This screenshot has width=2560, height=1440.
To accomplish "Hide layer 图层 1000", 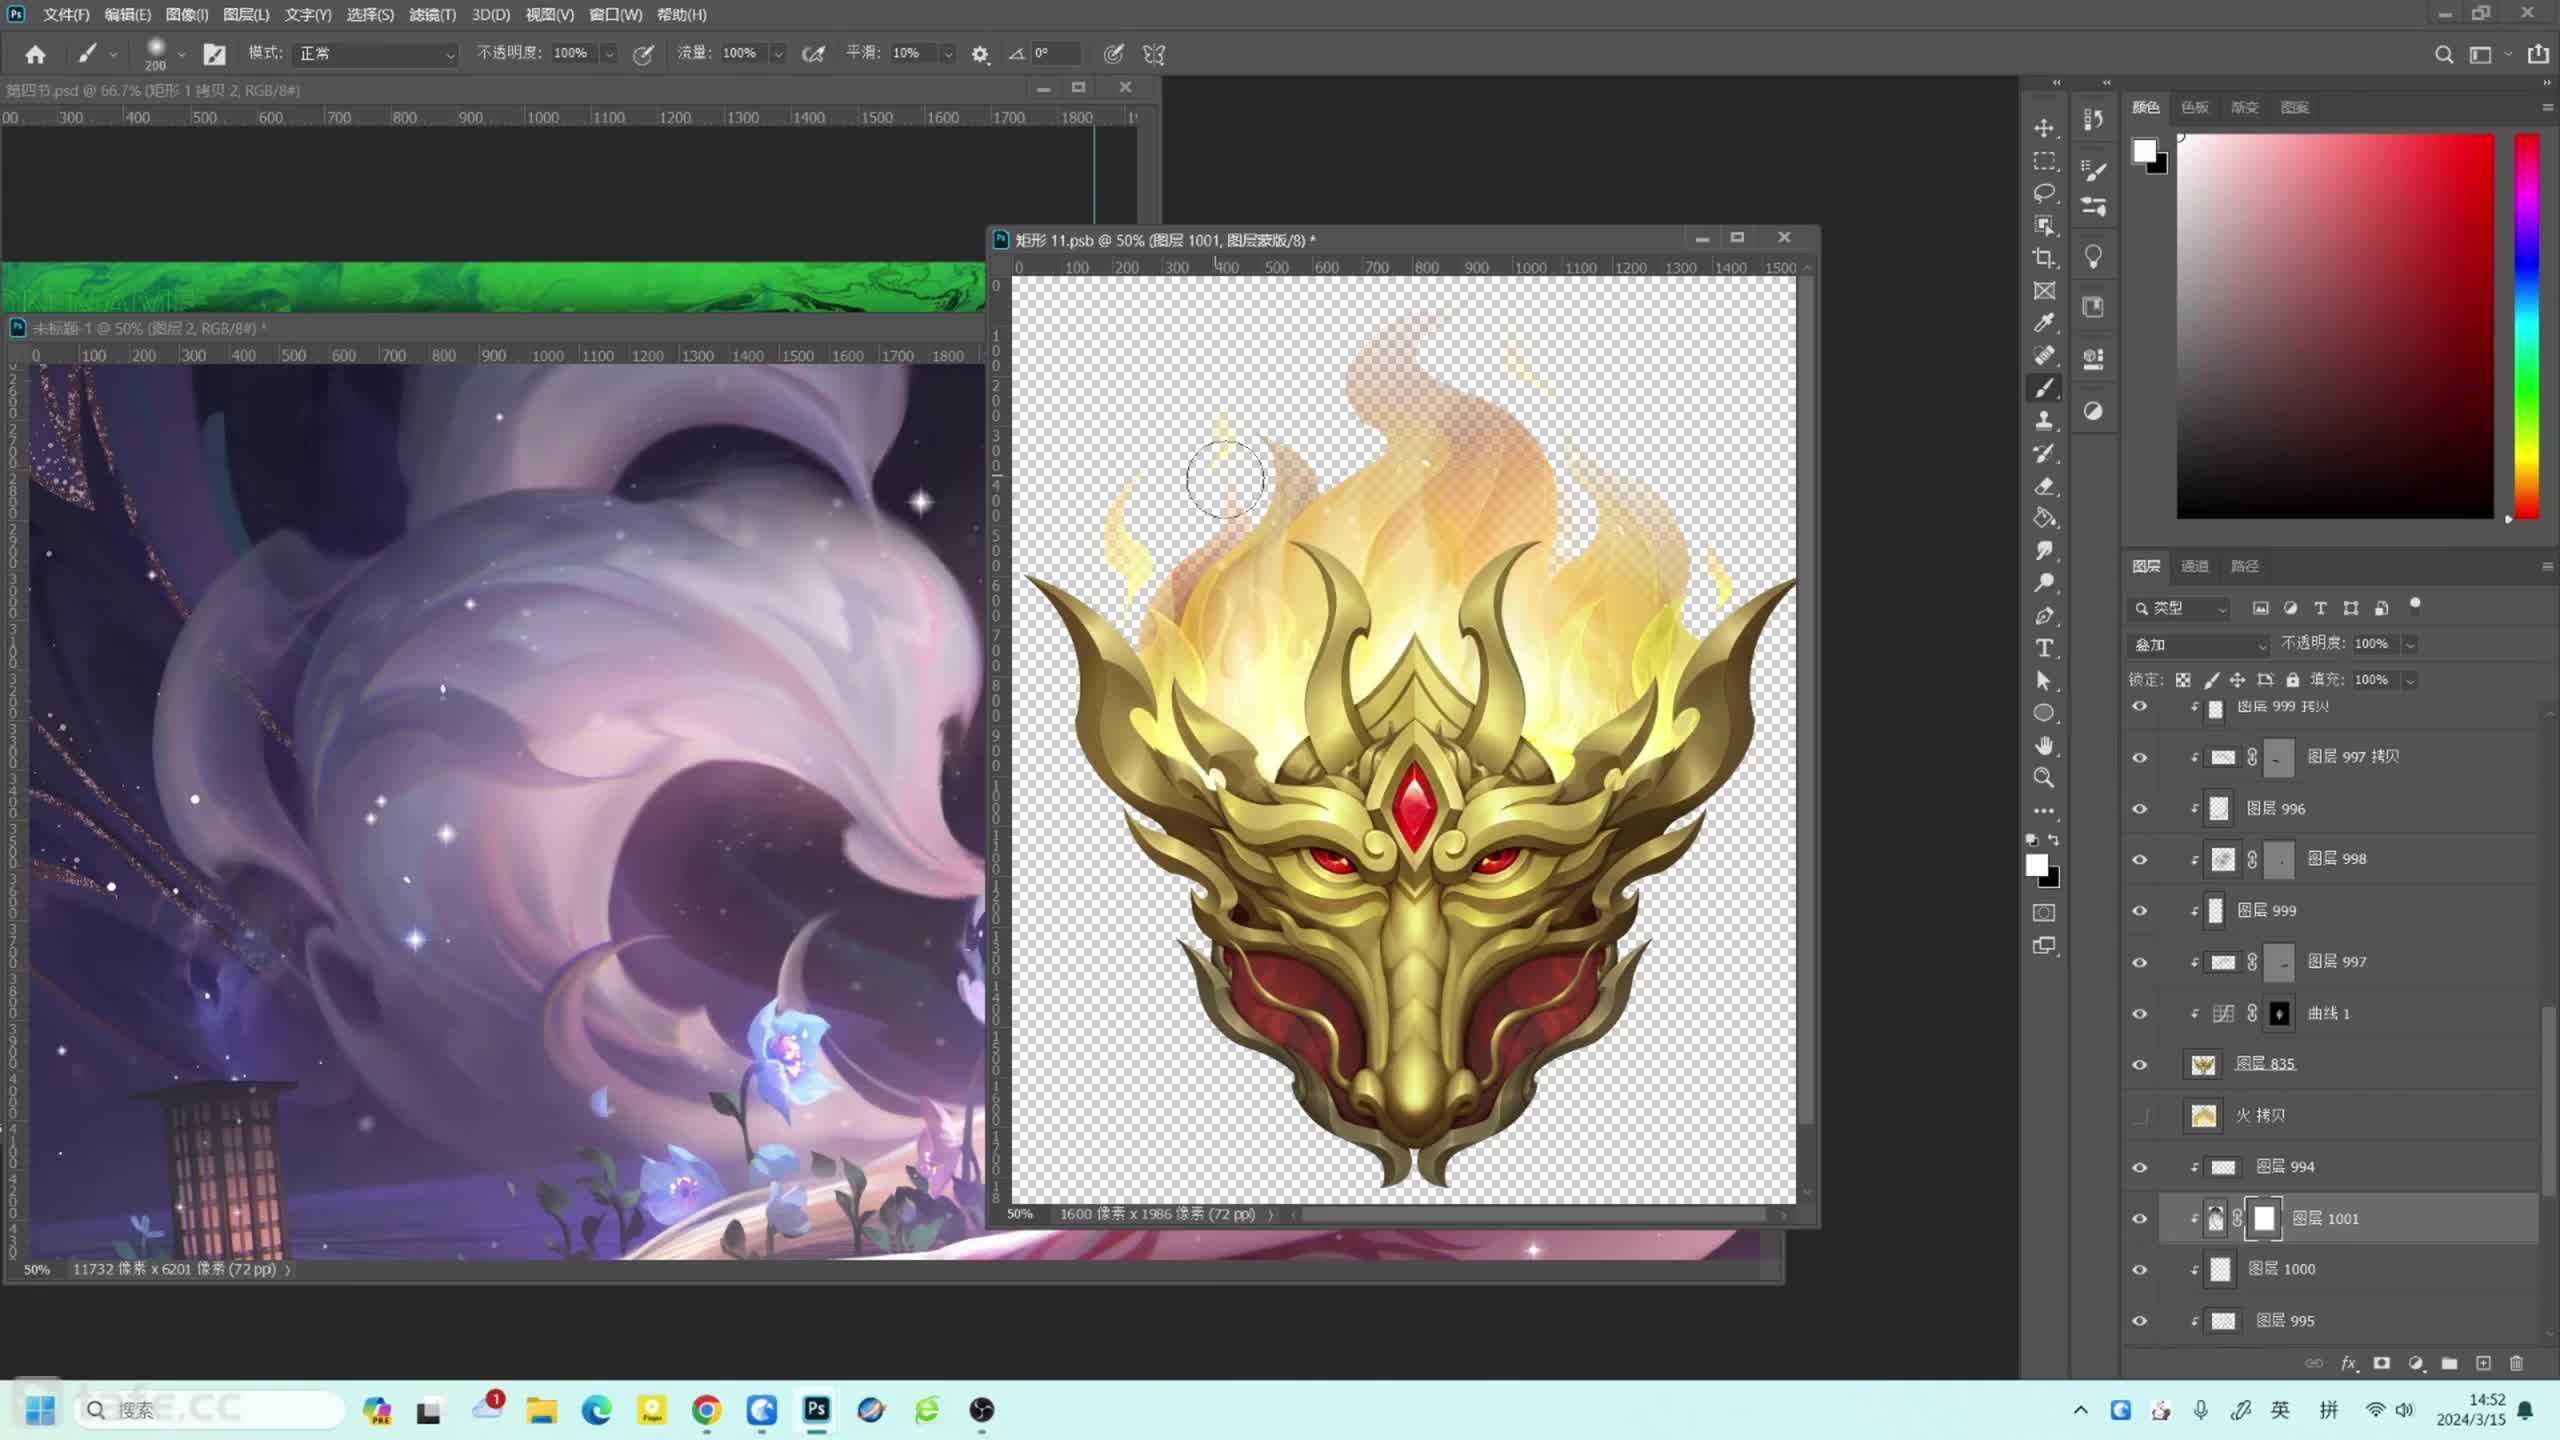I will tap(2140, 1270).
